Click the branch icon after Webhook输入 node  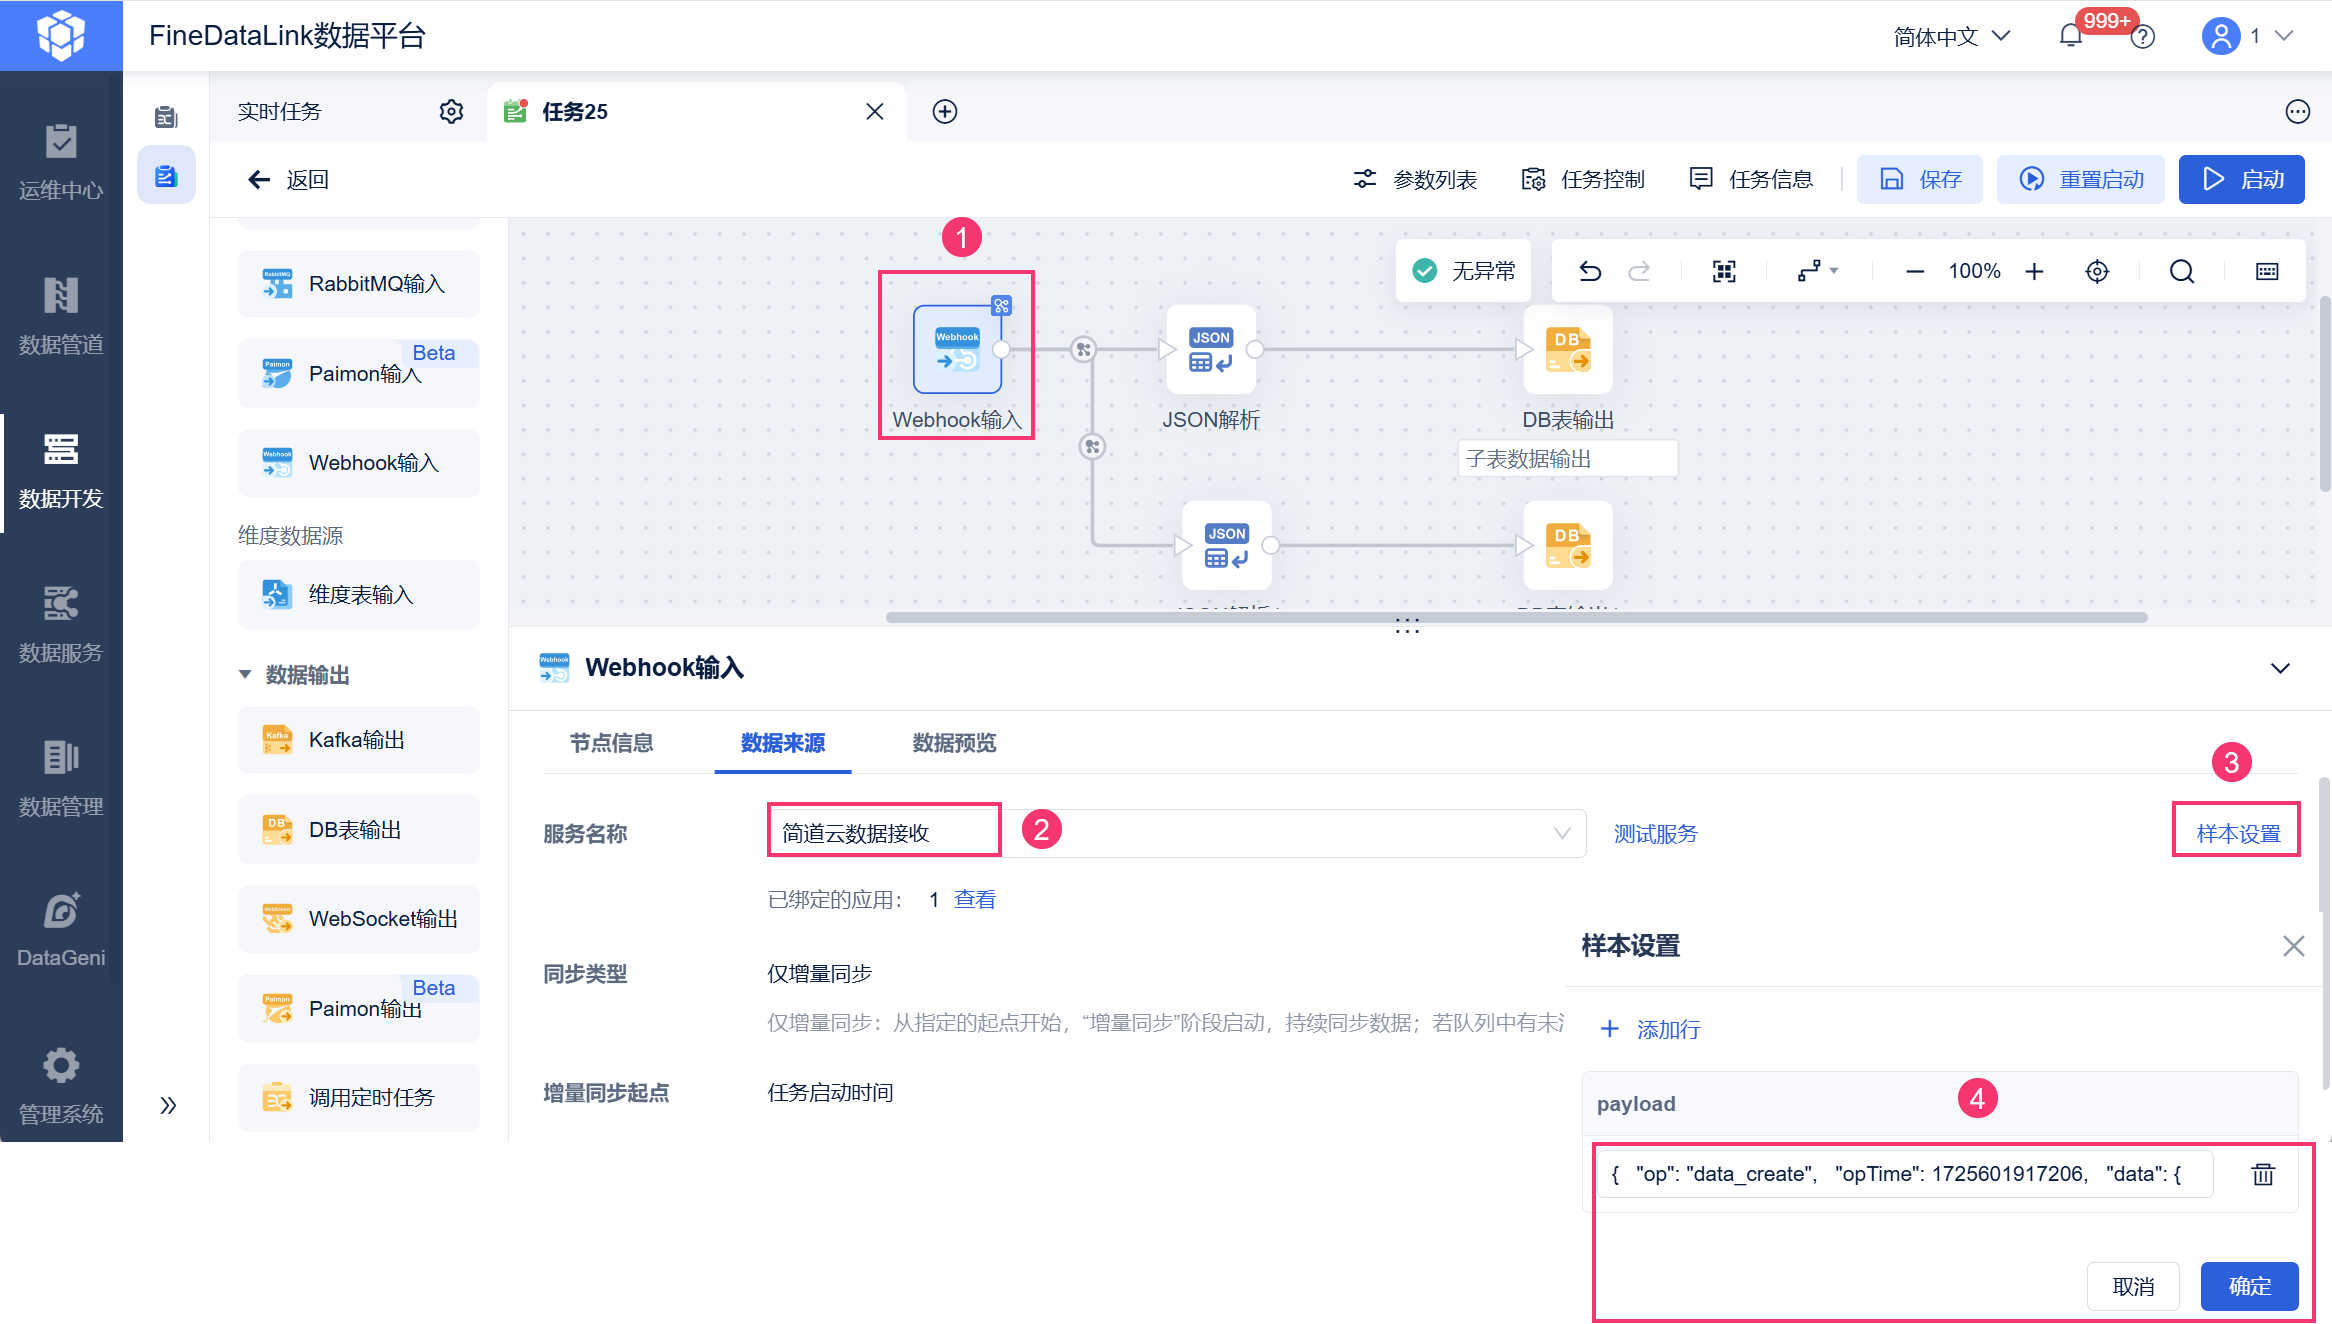coord(1083,349)
